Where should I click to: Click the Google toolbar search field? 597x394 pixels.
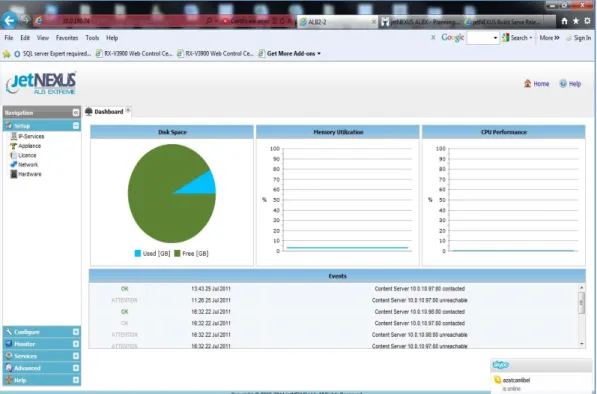[x=480, y=38]
